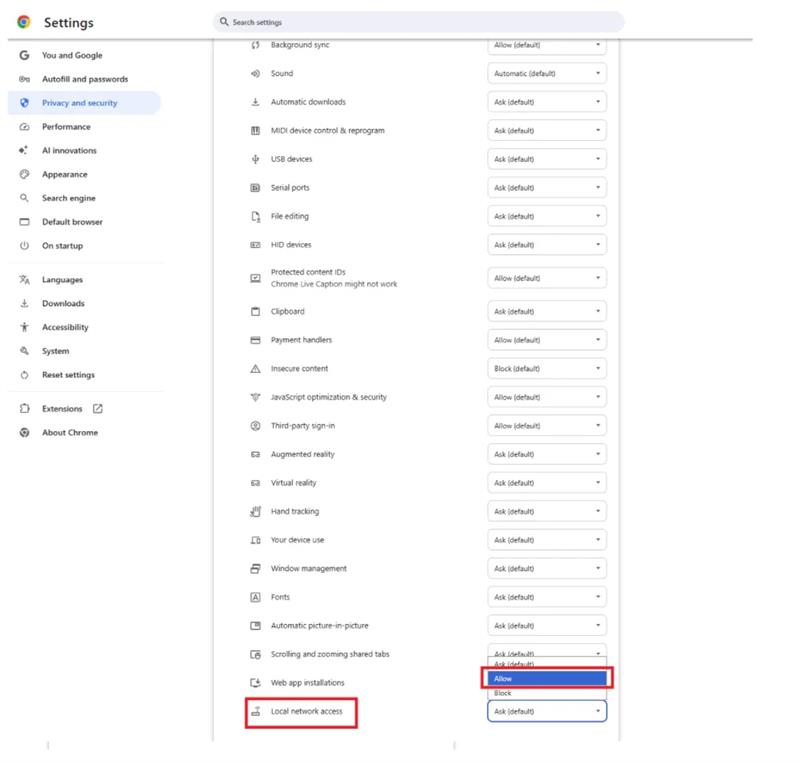Screen dimensions: 800x763
Task: Click the USB icon beside USB devices
Action: (255, 159)
